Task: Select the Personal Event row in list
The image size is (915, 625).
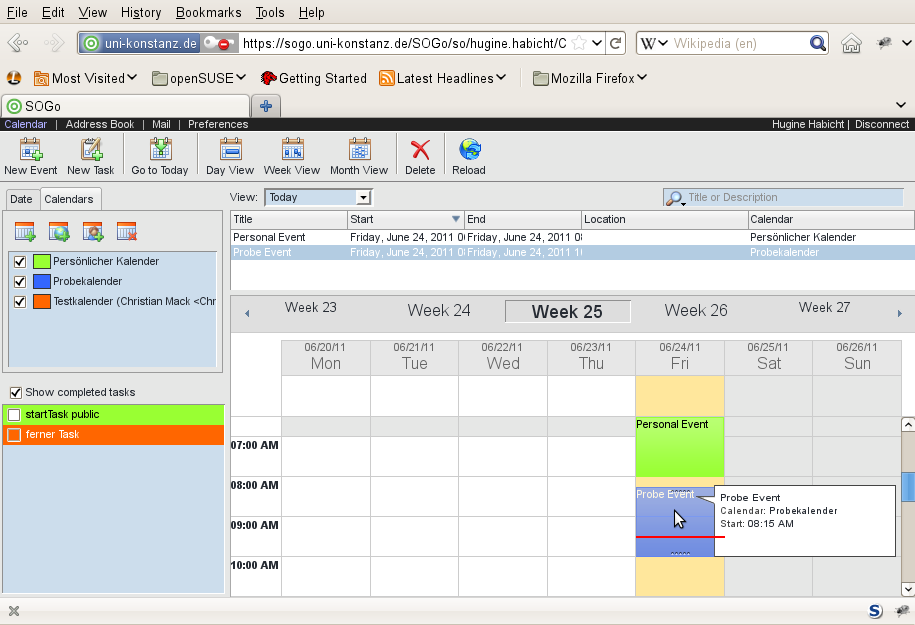Action: (x=572, y=238)
